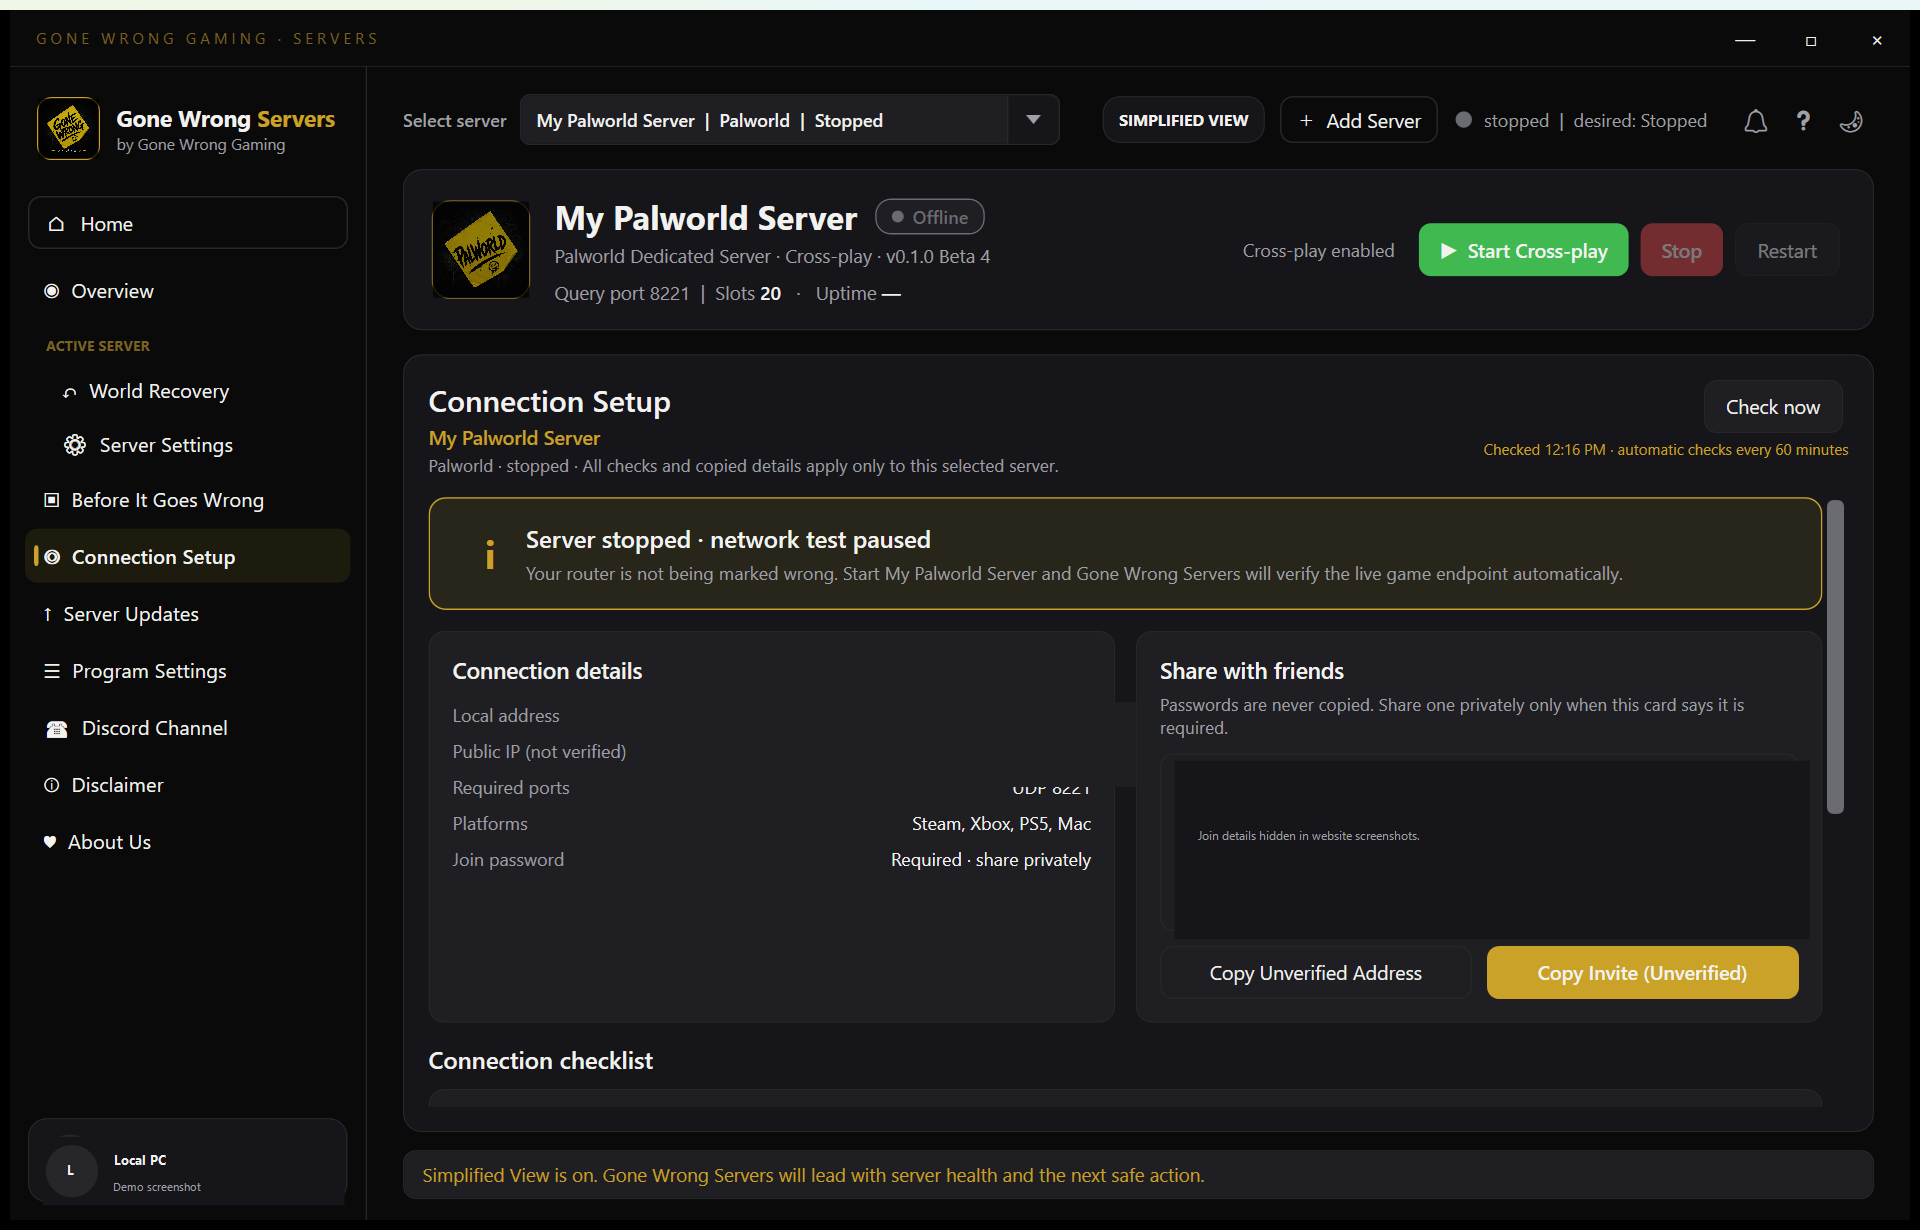
Task: Click the 'Local address' row label
Action: pyautogui.click(x=506, y=716)
